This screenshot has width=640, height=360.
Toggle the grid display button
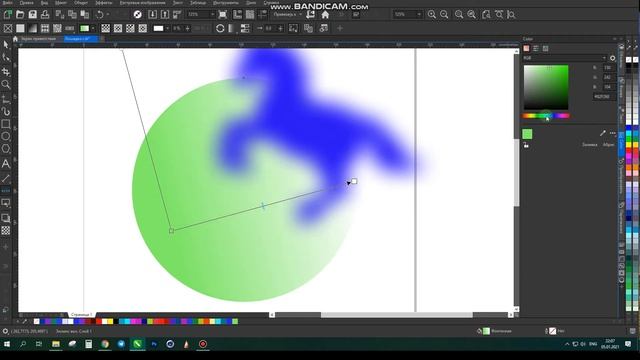coord(250,15)
